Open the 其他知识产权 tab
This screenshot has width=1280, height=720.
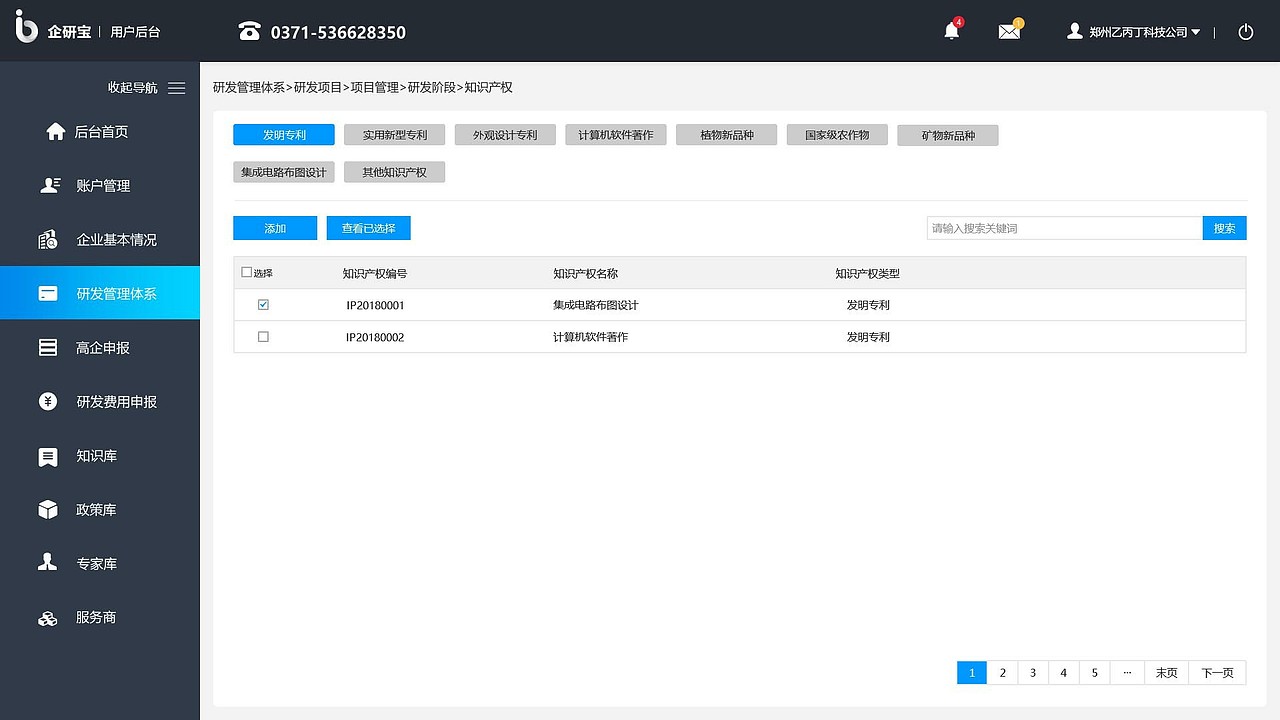395,172
